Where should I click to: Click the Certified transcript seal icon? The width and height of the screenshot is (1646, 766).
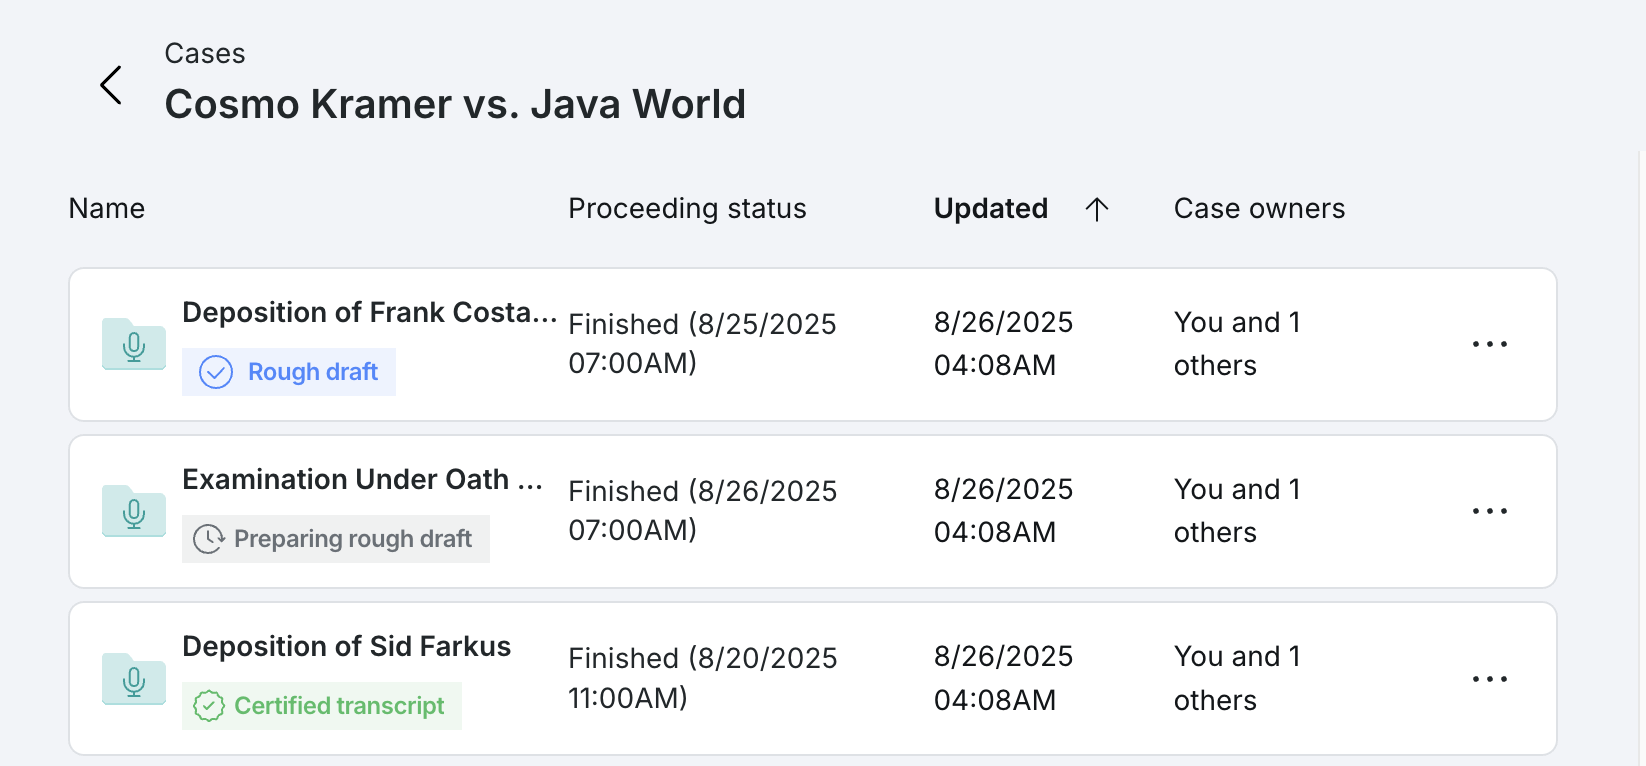coord(208,706)
